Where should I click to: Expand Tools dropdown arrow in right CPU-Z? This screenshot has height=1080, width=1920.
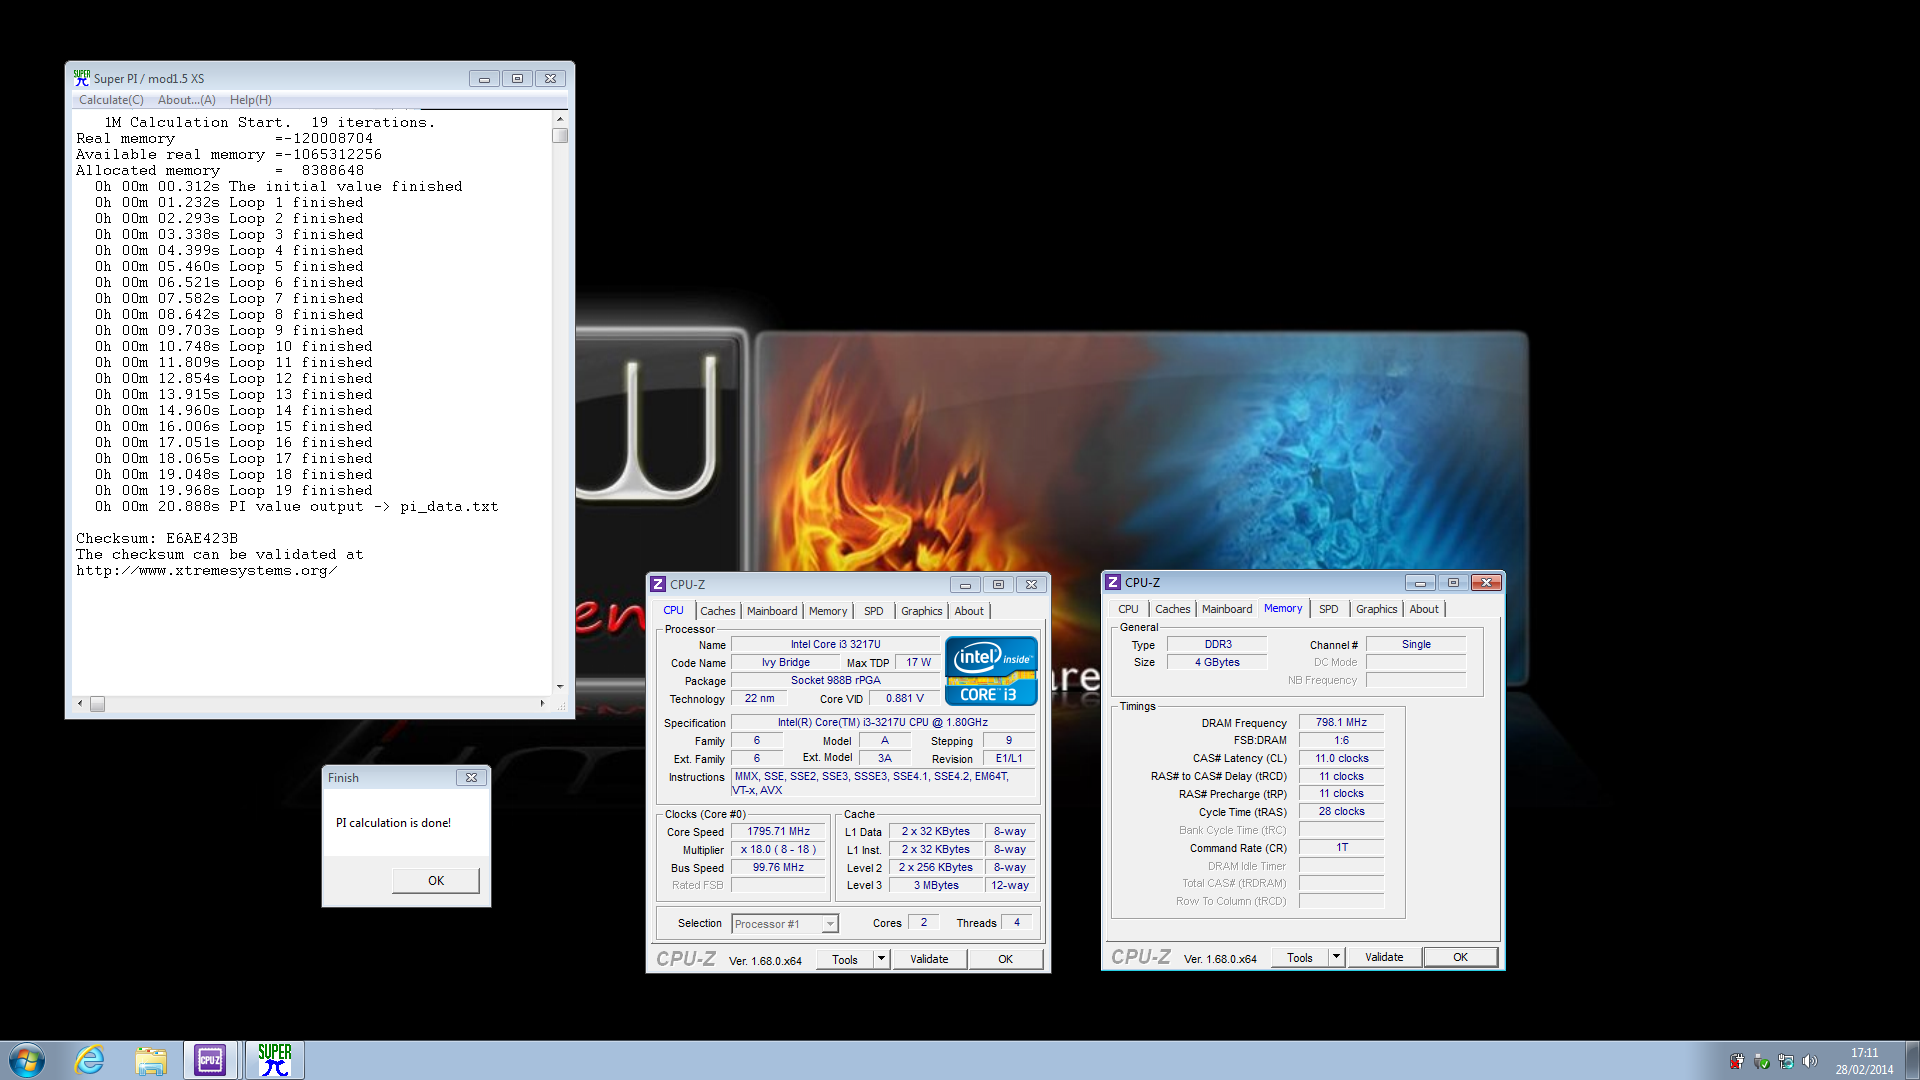1336,957
